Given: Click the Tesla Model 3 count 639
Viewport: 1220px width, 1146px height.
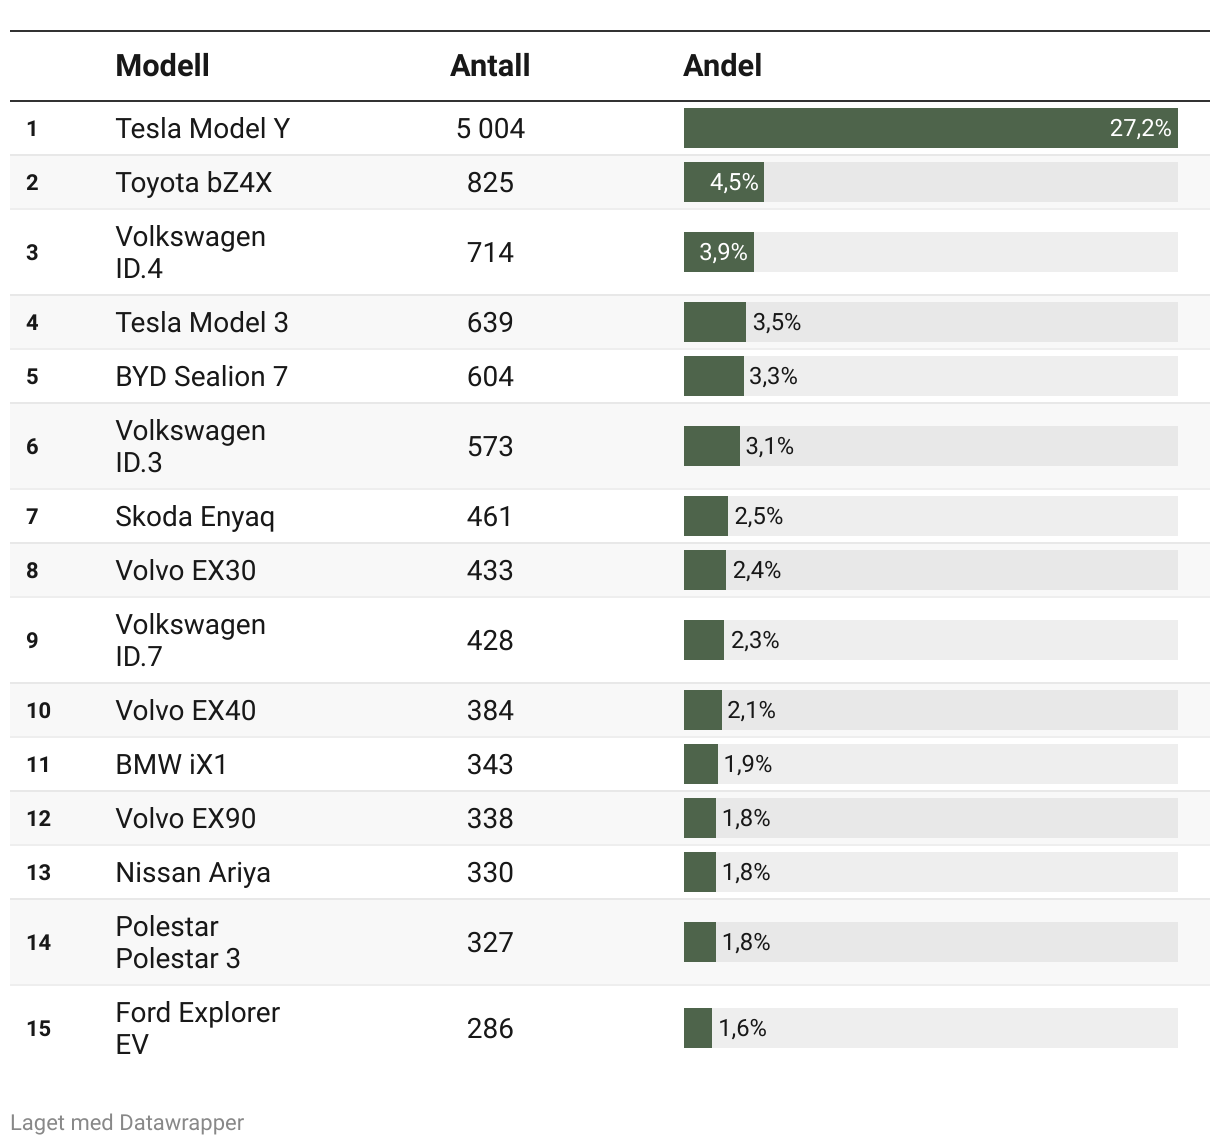Looking at the screenshot, I should pos(490,323).
